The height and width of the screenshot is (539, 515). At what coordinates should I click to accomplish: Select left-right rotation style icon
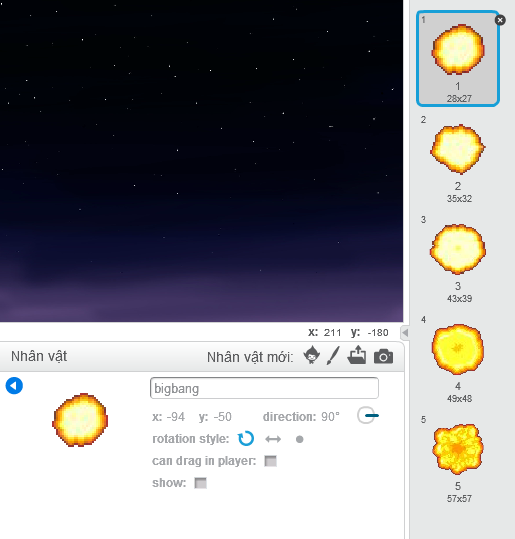click(x=273, y=439)
